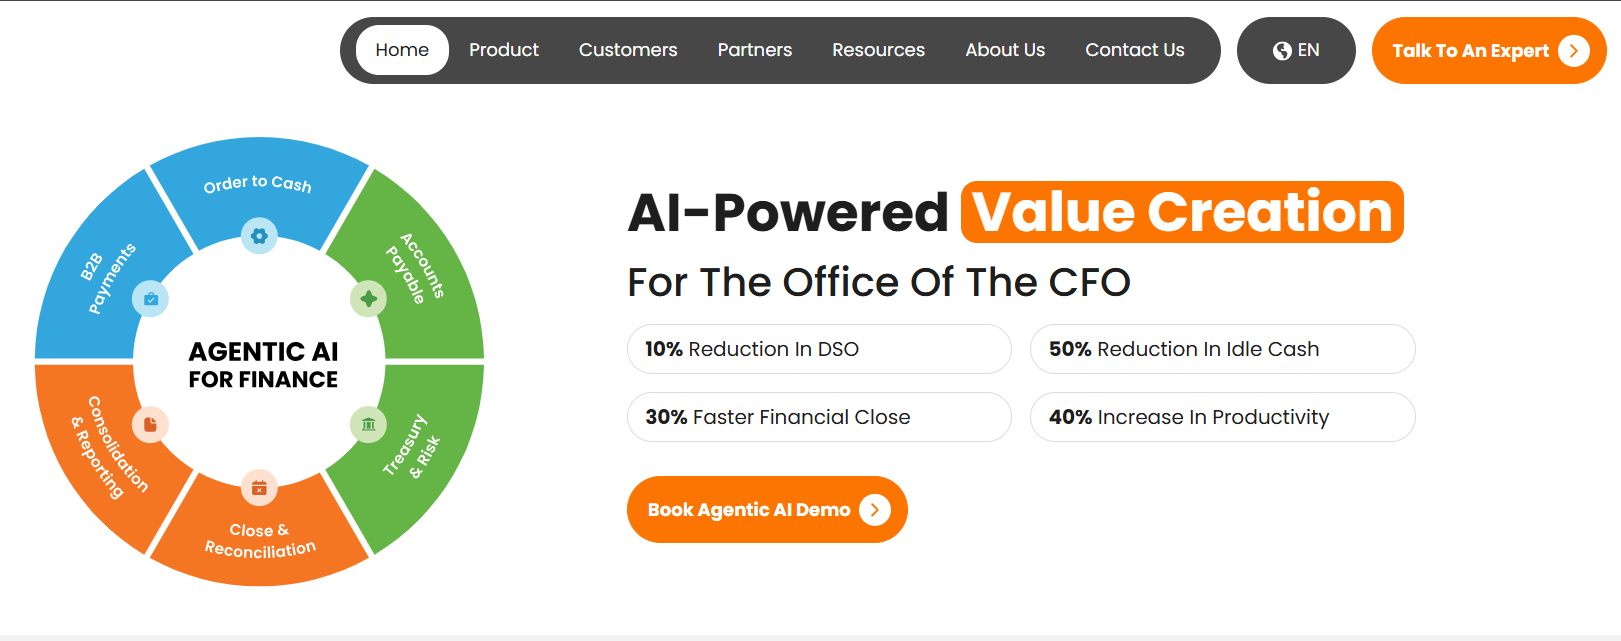Image resolution: width=1621 pixels, height=641 pixels.
Task: Click the 30% Faster Financial Close pill
Action: [x=819, y=417]
